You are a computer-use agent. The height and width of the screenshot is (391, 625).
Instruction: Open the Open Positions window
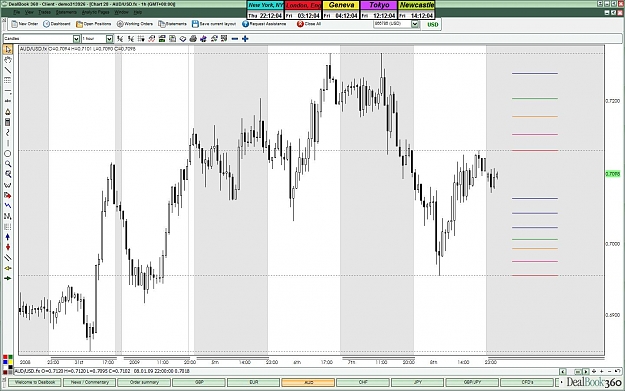94,24
